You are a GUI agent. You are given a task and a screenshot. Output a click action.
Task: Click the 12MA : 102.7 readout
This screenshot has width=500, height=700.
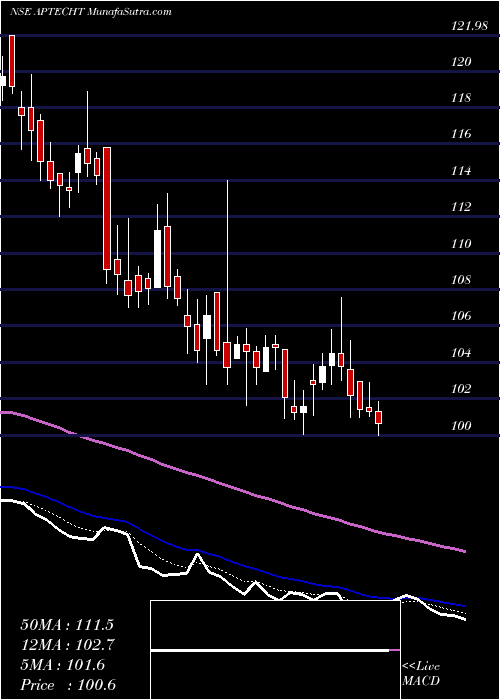pos(68,645)
